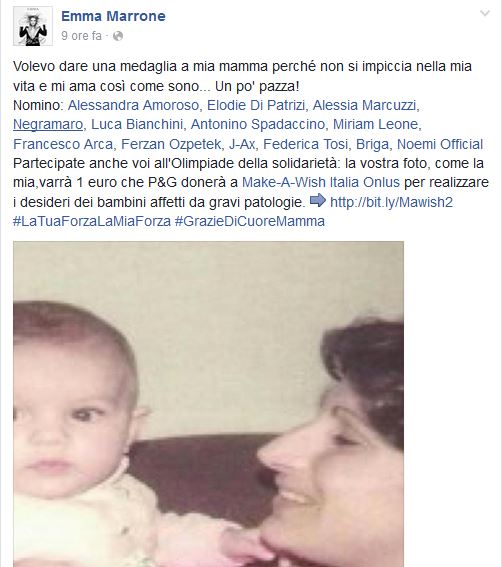Open the Miriam Leone tagged link
This screenshot has height=567, width=502.
click(x=376, y=124)
